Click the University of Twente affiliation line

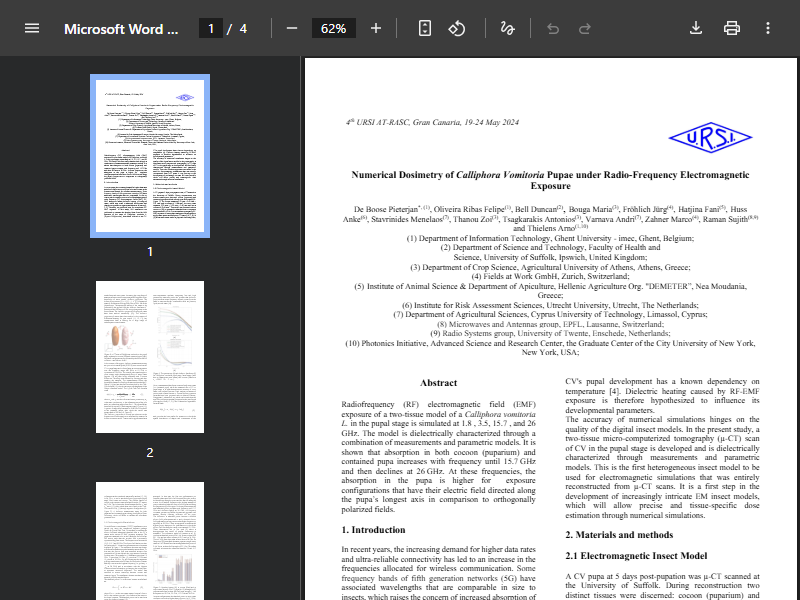[x=550, y=334]
